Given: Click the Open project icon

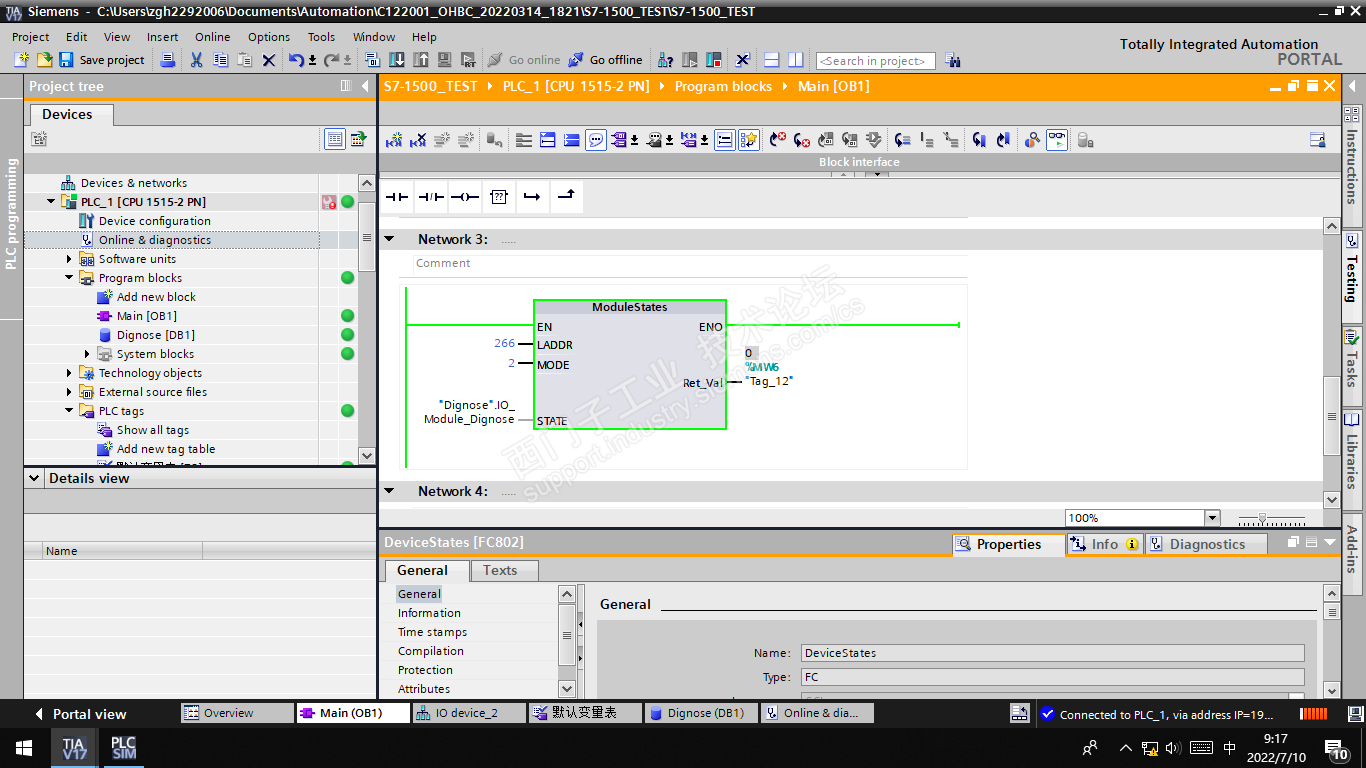Looking at the screenshot, I should click(x=44, y=60).
